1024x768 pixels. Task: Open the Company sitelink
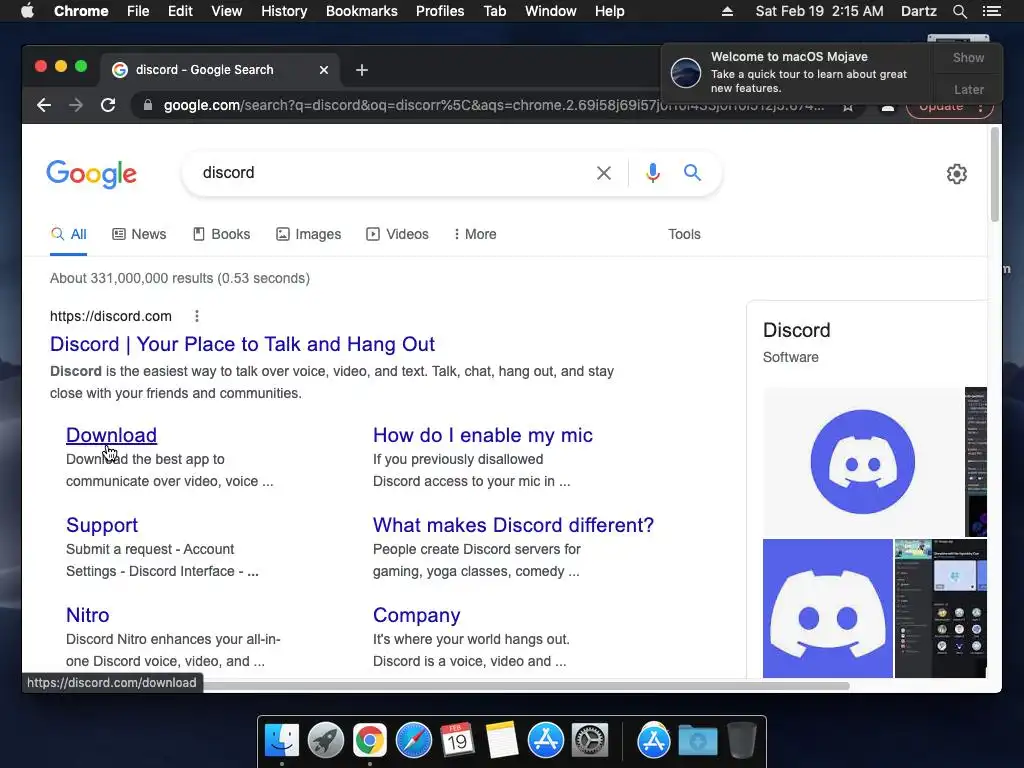[417, 615]
